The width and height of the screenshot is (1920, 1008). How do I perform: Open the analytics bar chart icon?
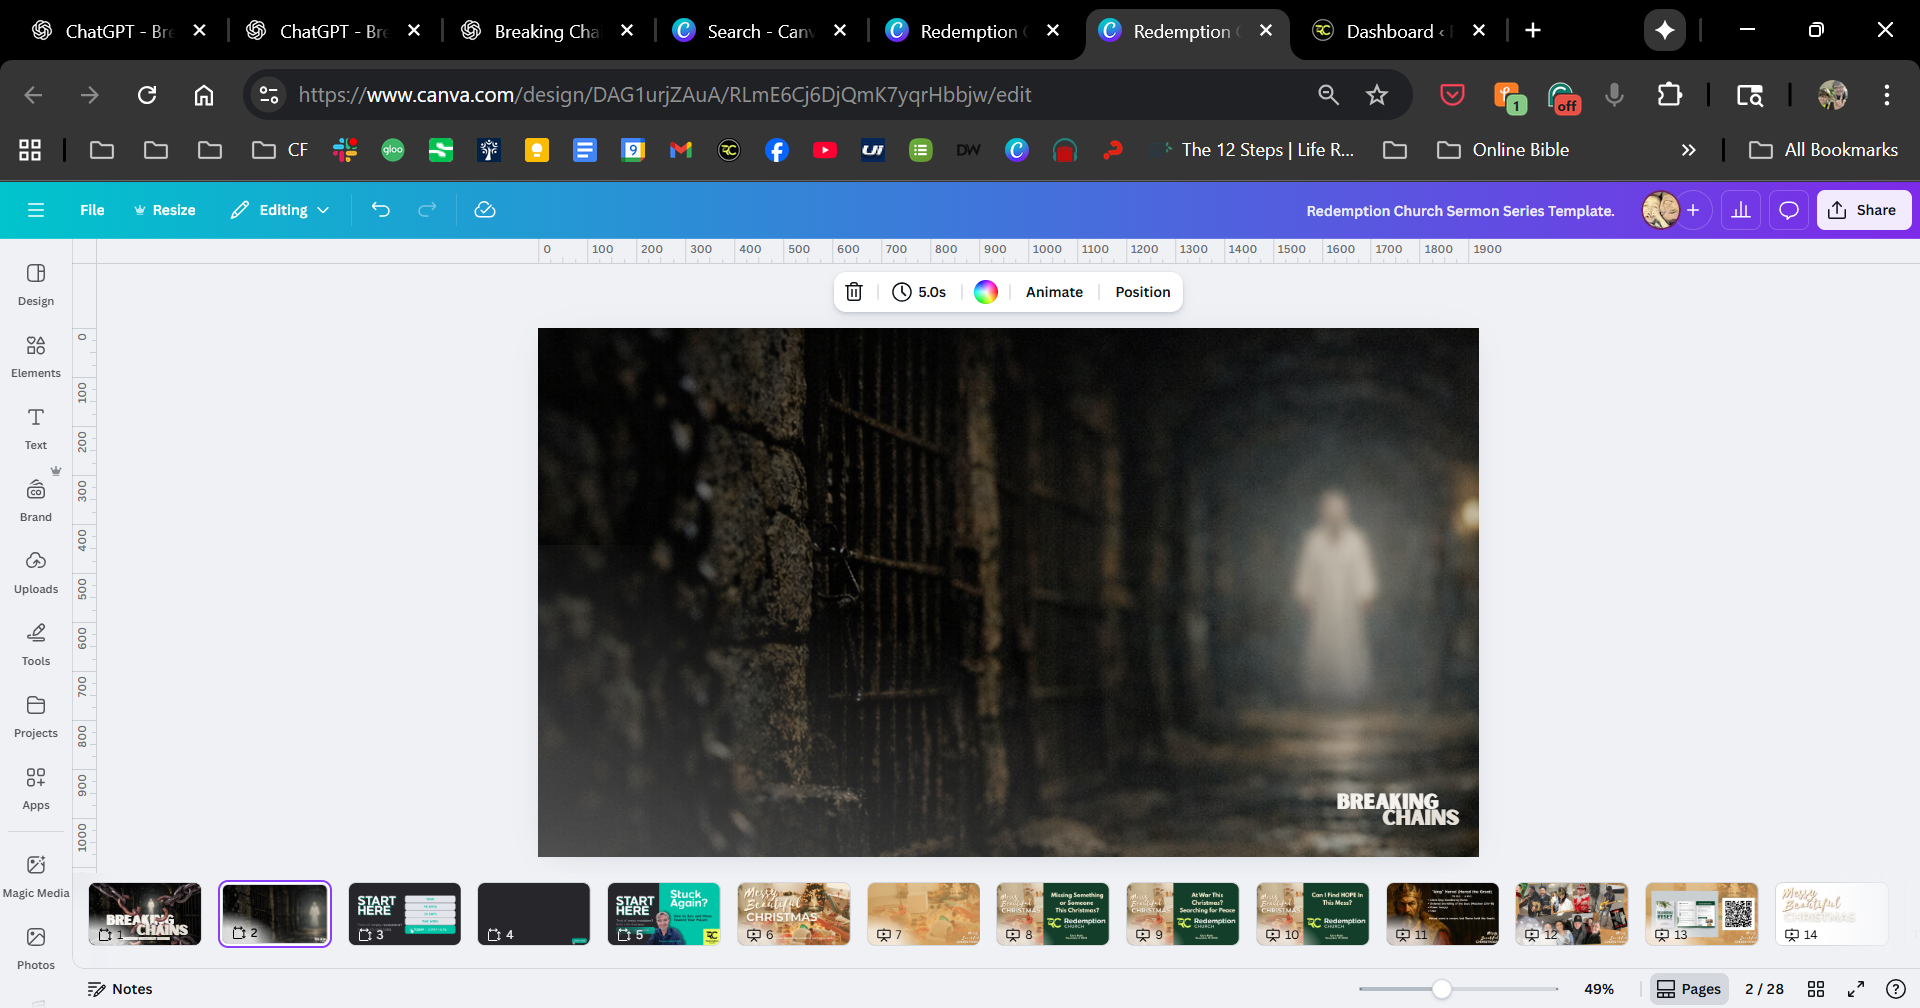(x=1741, y=210)
